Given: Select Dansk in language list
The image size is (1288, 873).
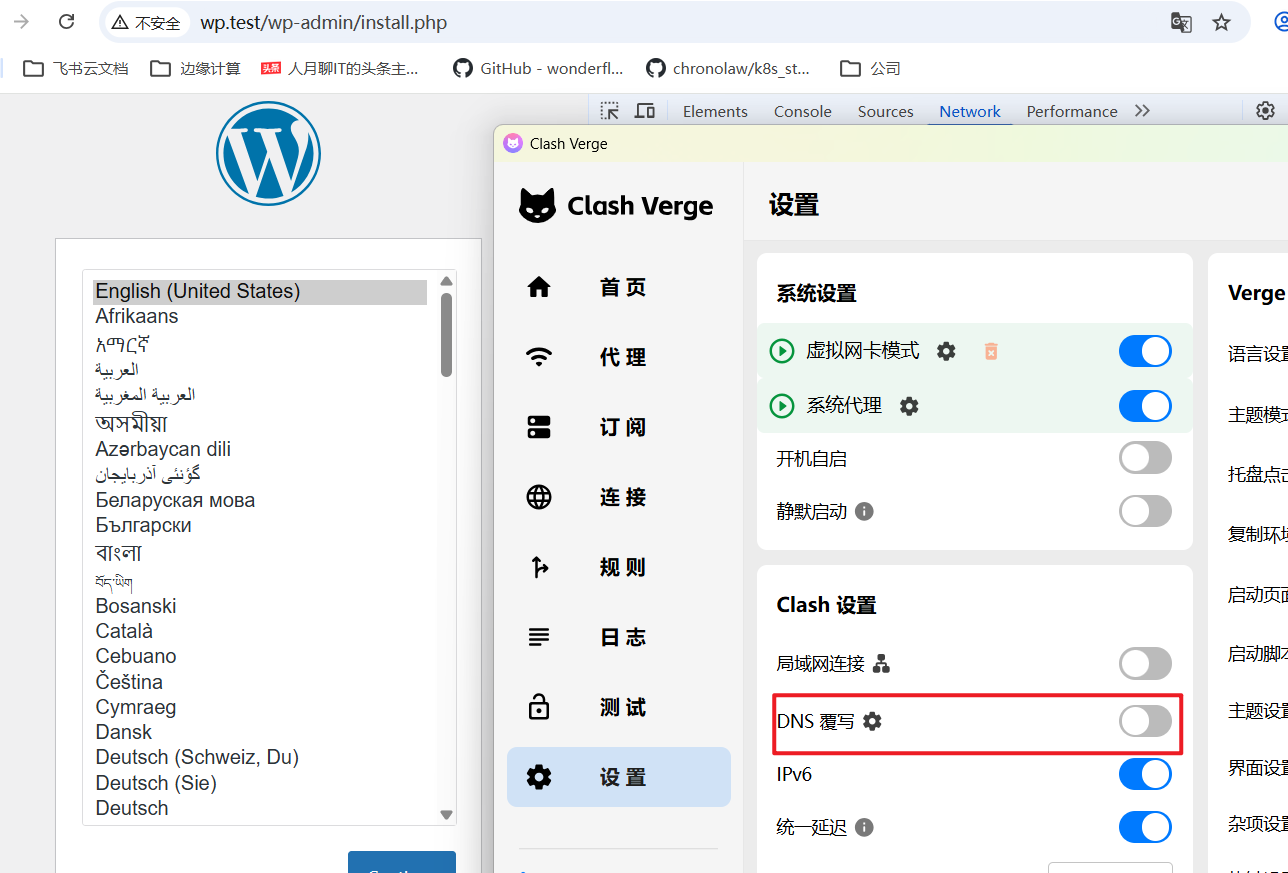Looking at the screenshot, I should [260, 732].
